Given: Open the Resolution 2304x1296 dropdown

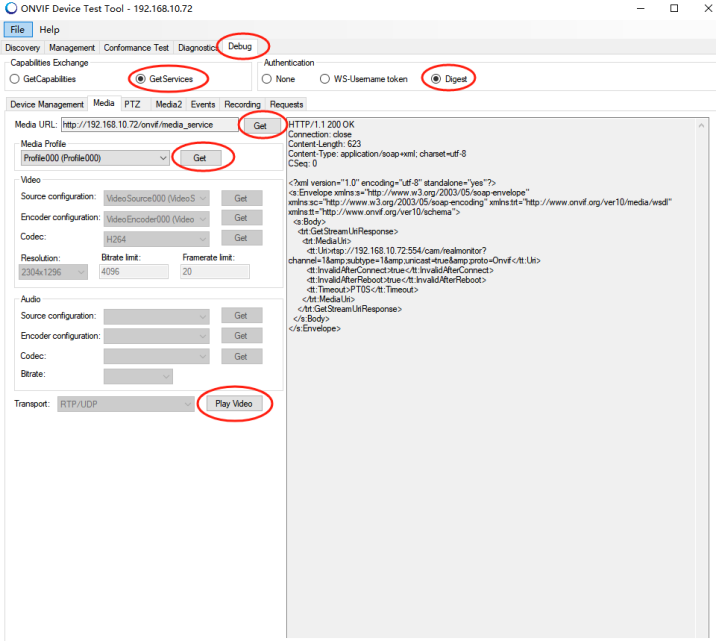Looking at the screenshot, I should (53, 272).
